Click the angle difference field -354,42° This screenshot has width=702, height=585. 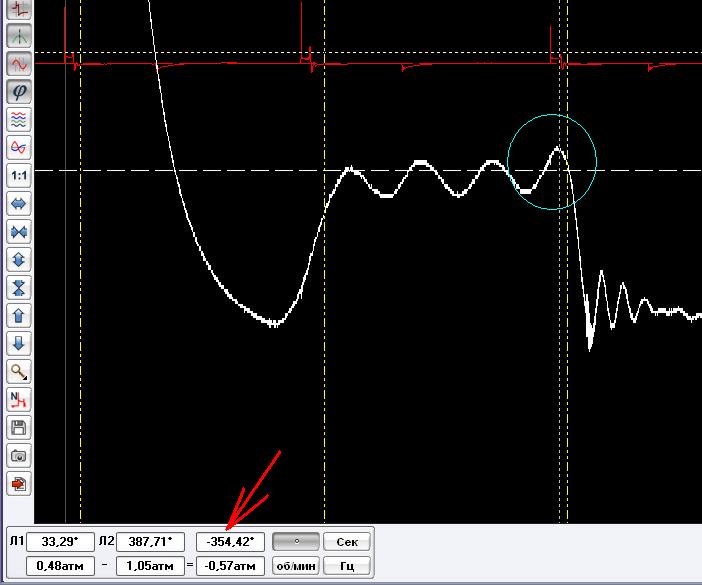(230, 542)
